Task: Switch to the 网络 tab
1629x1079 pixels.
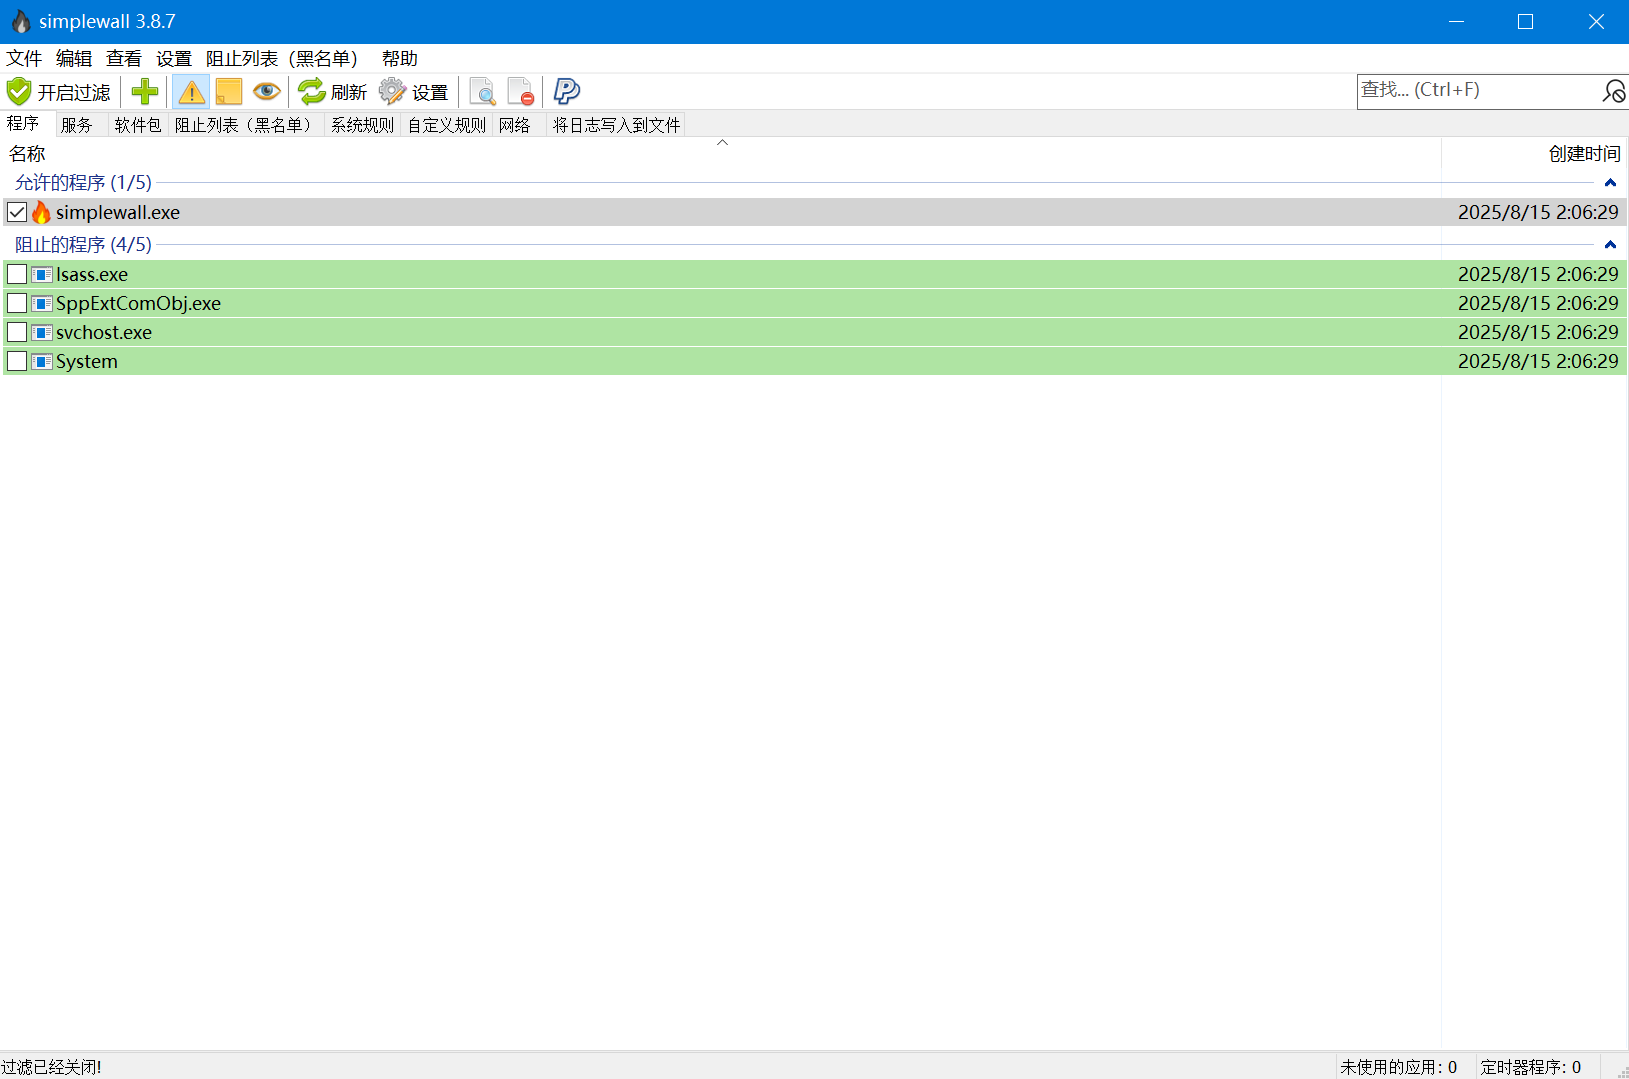Action: click(514, 124)
